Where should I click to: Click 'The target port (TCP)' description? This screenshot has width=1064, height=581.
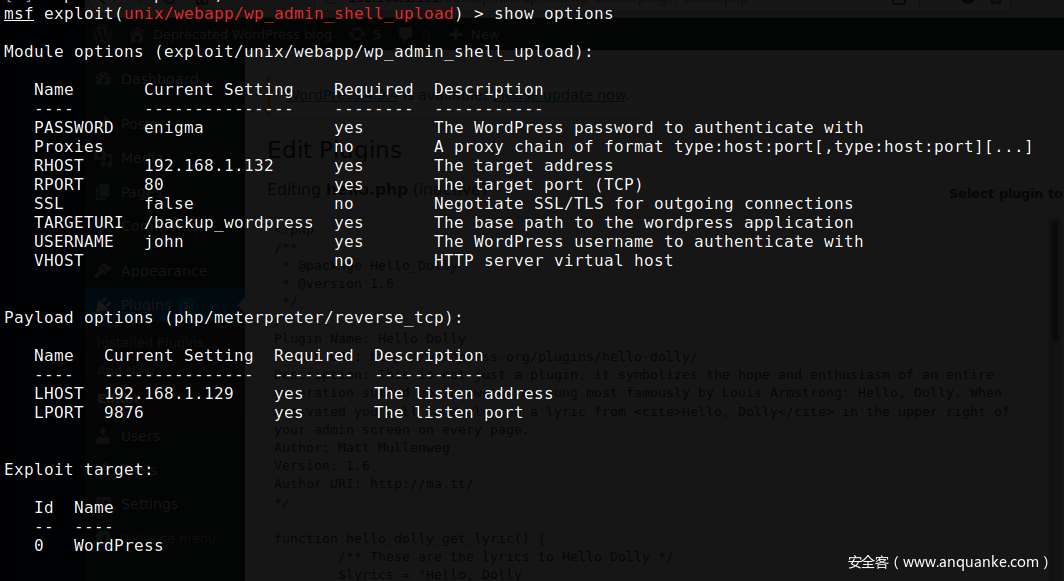coord(538,185)
